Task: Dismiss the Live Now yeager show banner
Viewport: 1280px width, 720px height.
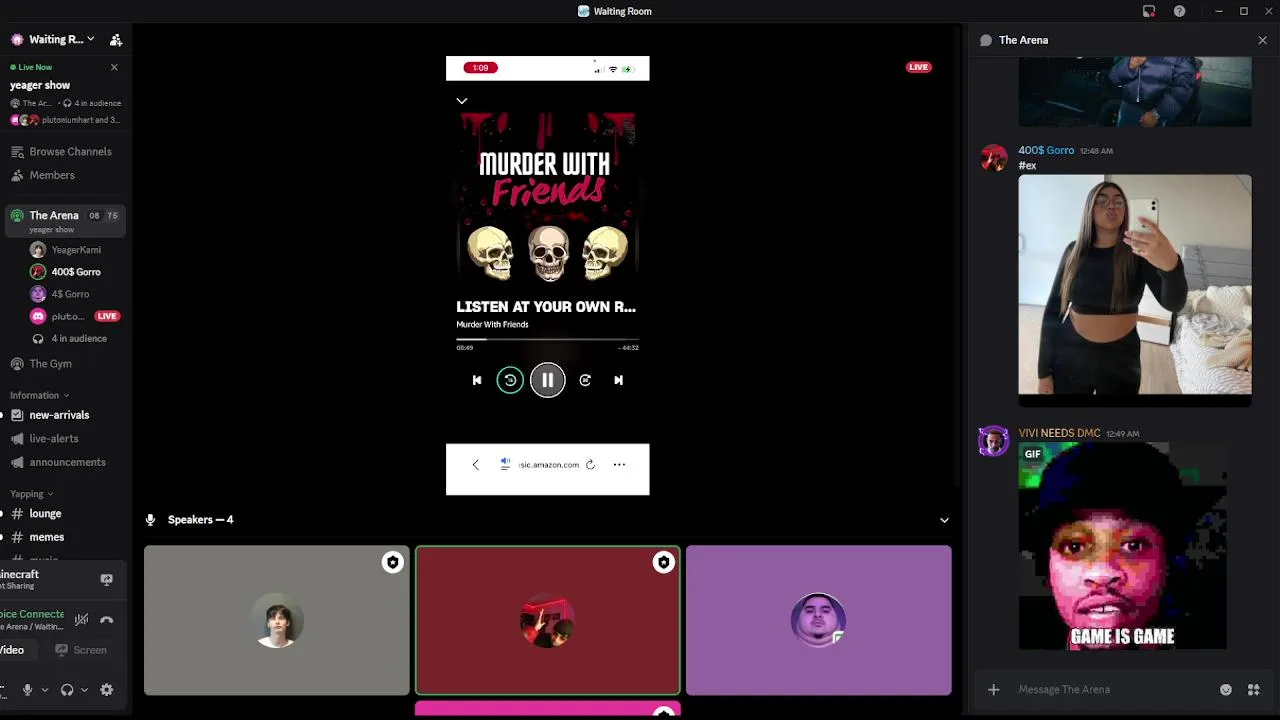Action: click(114, 67)
